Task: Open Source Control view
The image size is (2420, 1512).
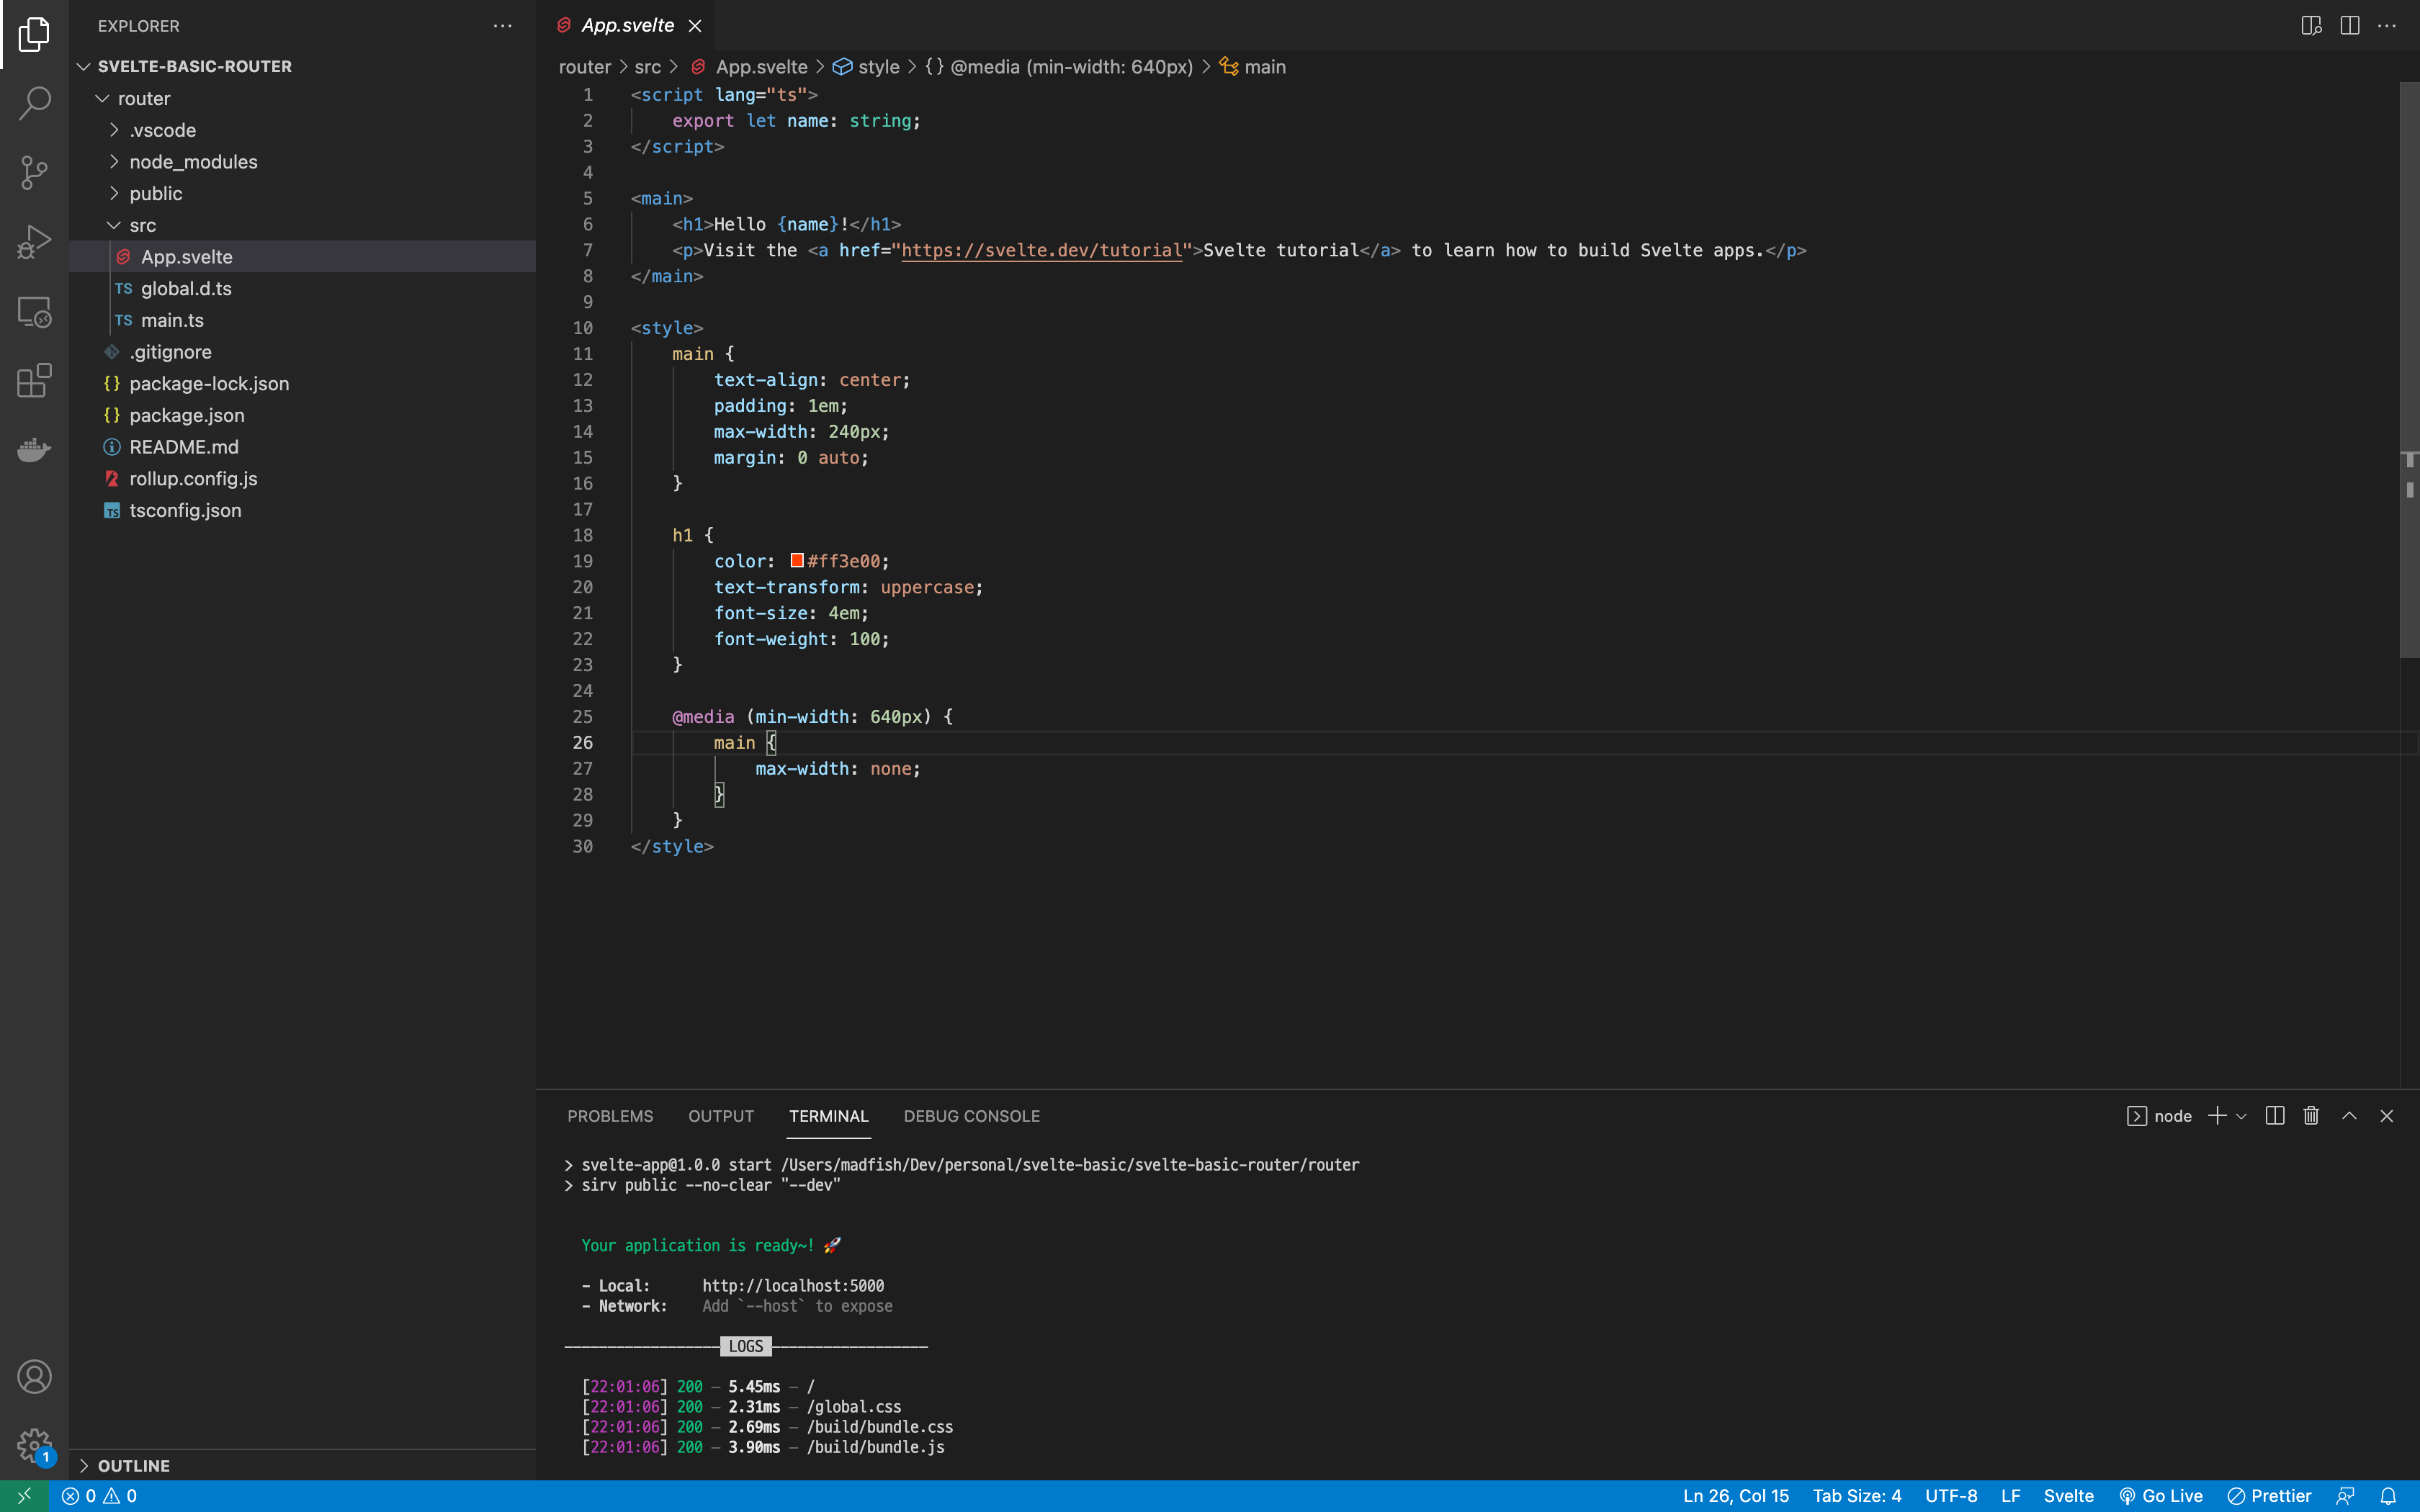Action: pyautogui.click(x=34, y=172)
